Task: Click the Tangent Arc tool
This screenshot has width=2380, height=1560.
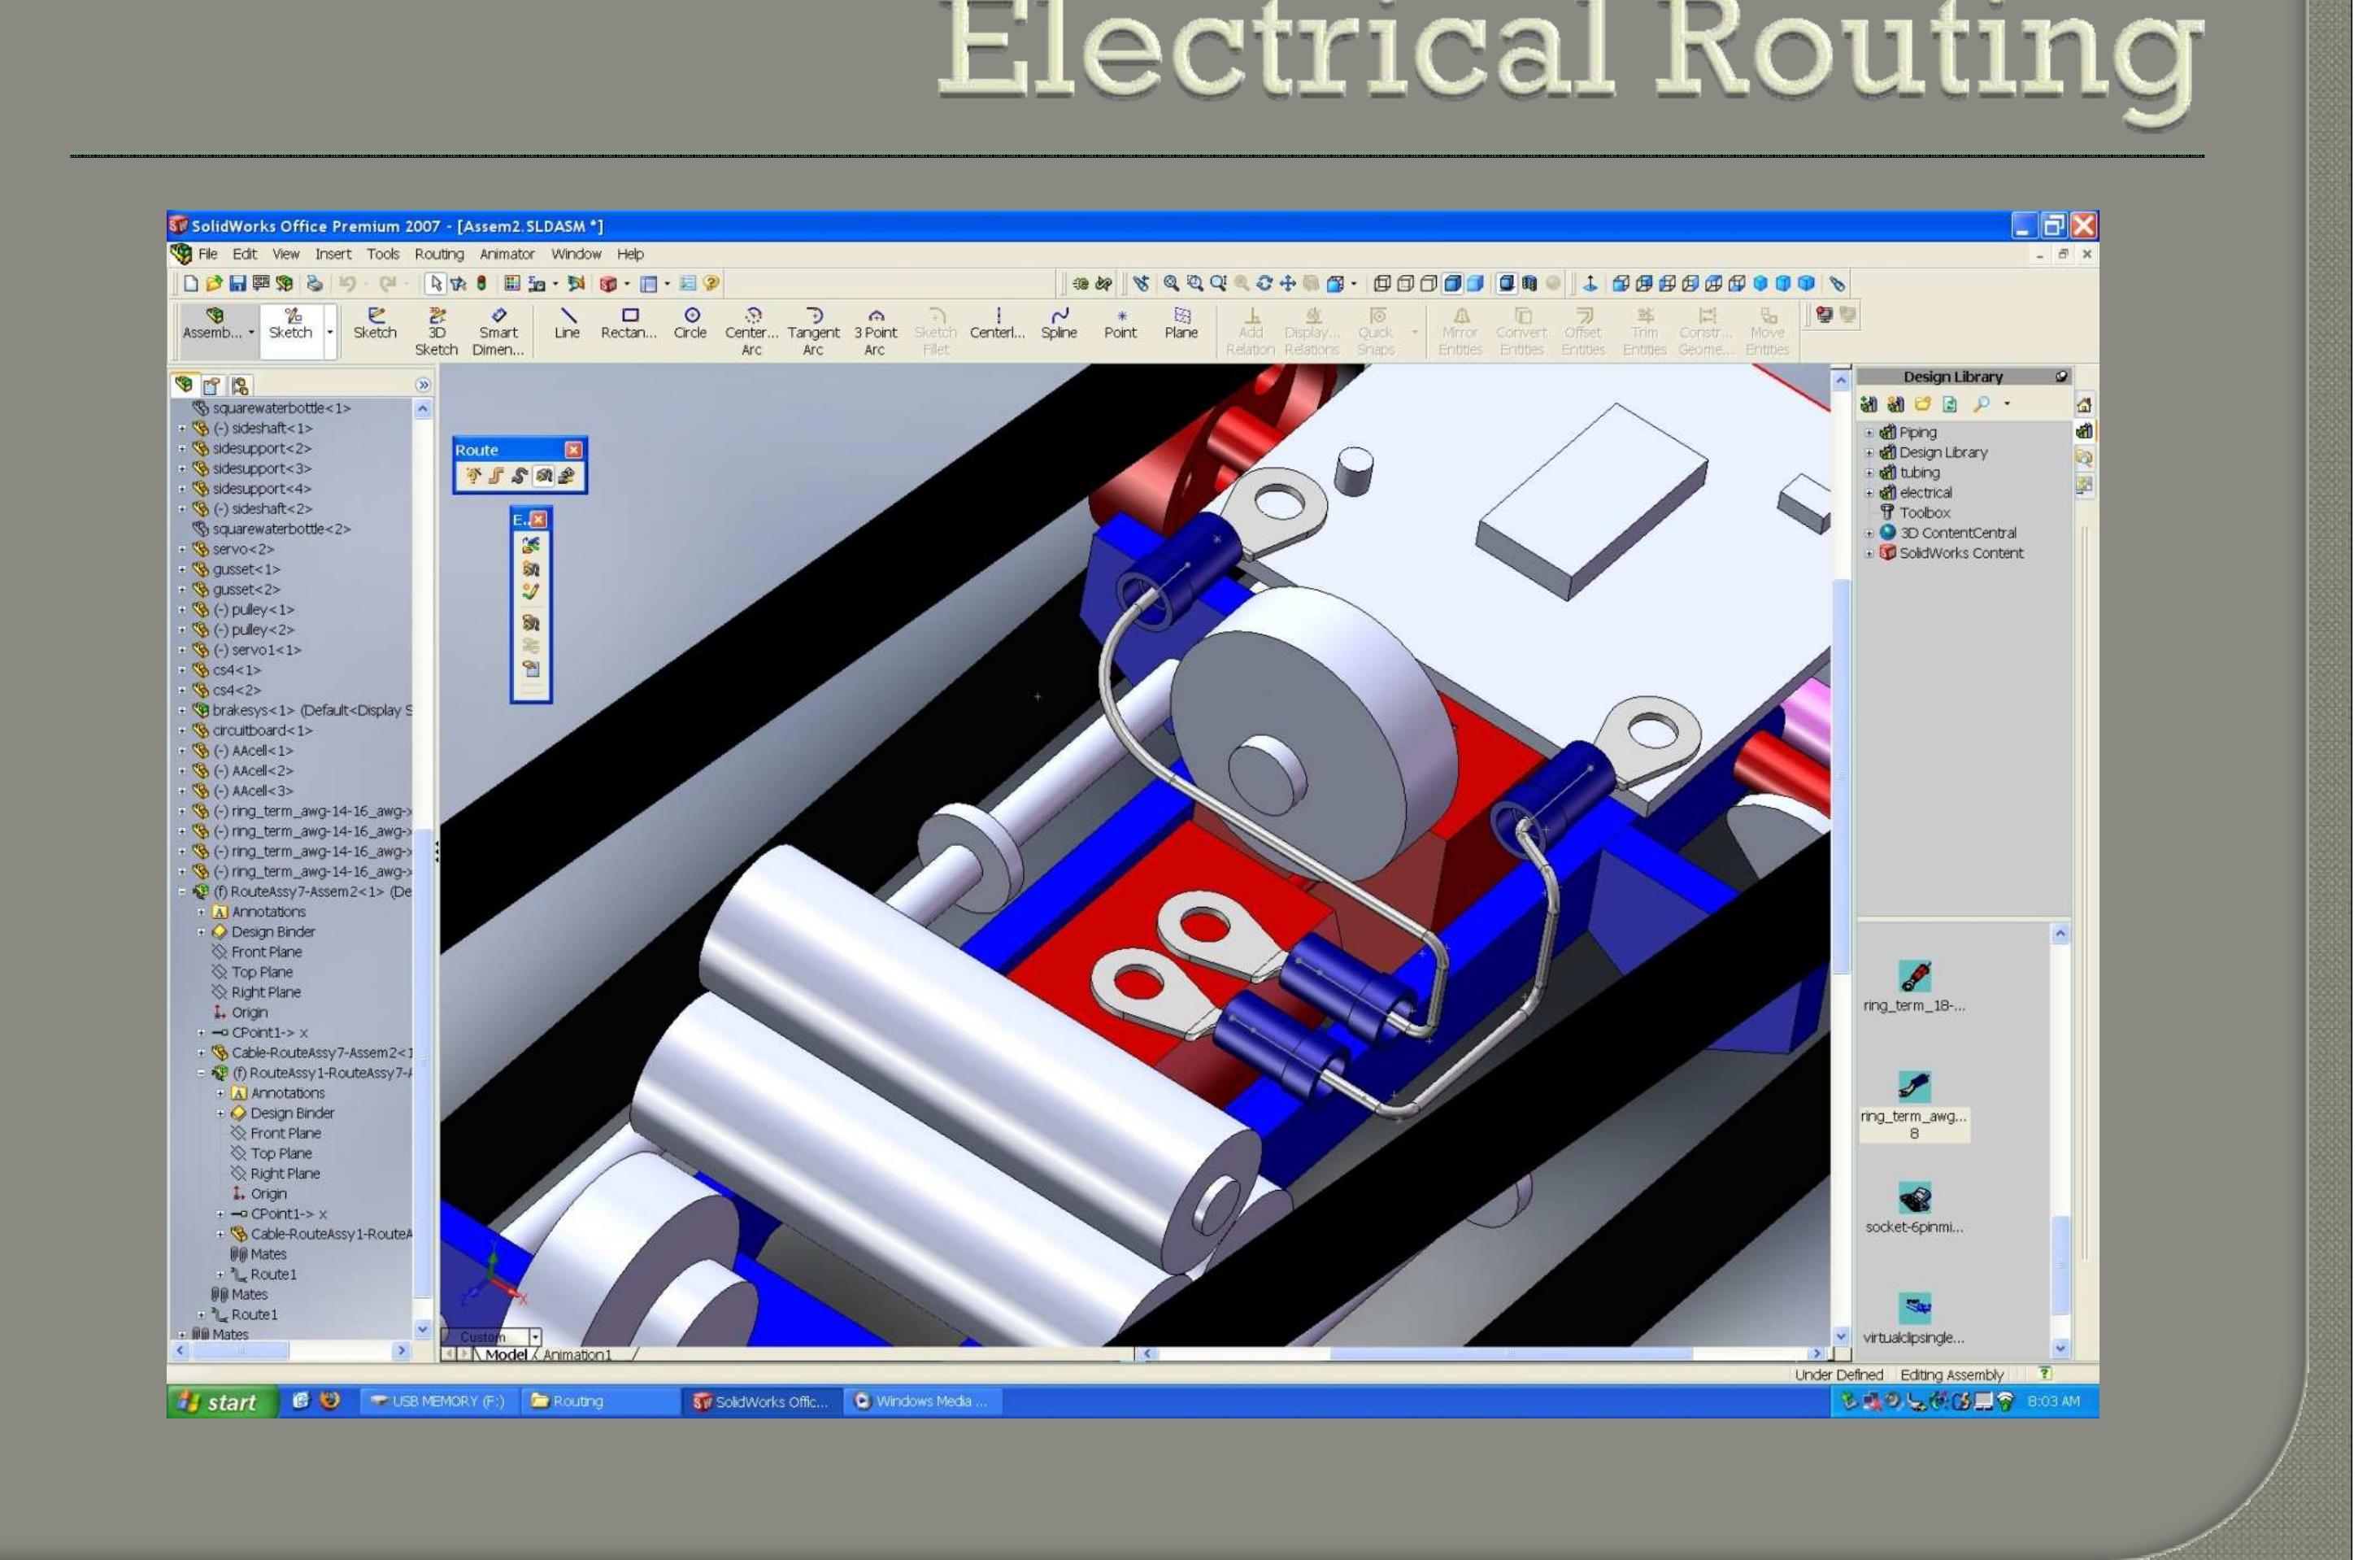Action: pyautogui.click(x=813, y=331)
